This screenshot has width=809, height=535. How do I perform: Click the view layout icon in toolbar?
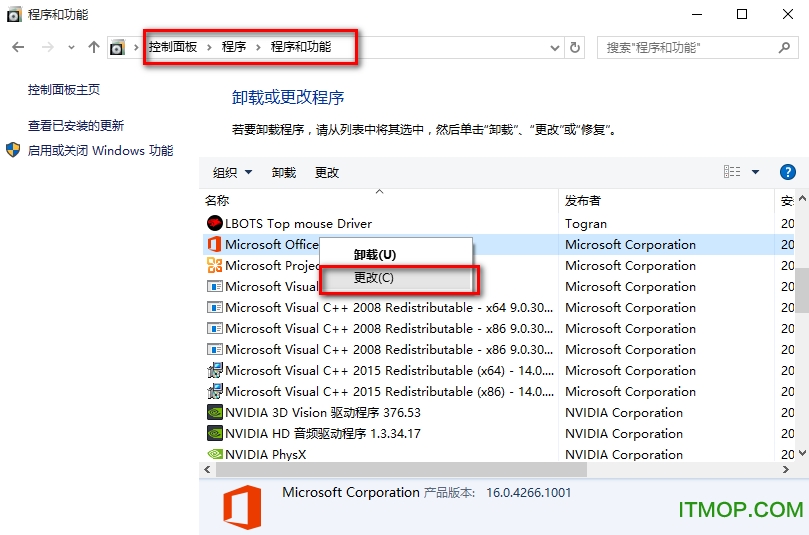click(732, 172)
